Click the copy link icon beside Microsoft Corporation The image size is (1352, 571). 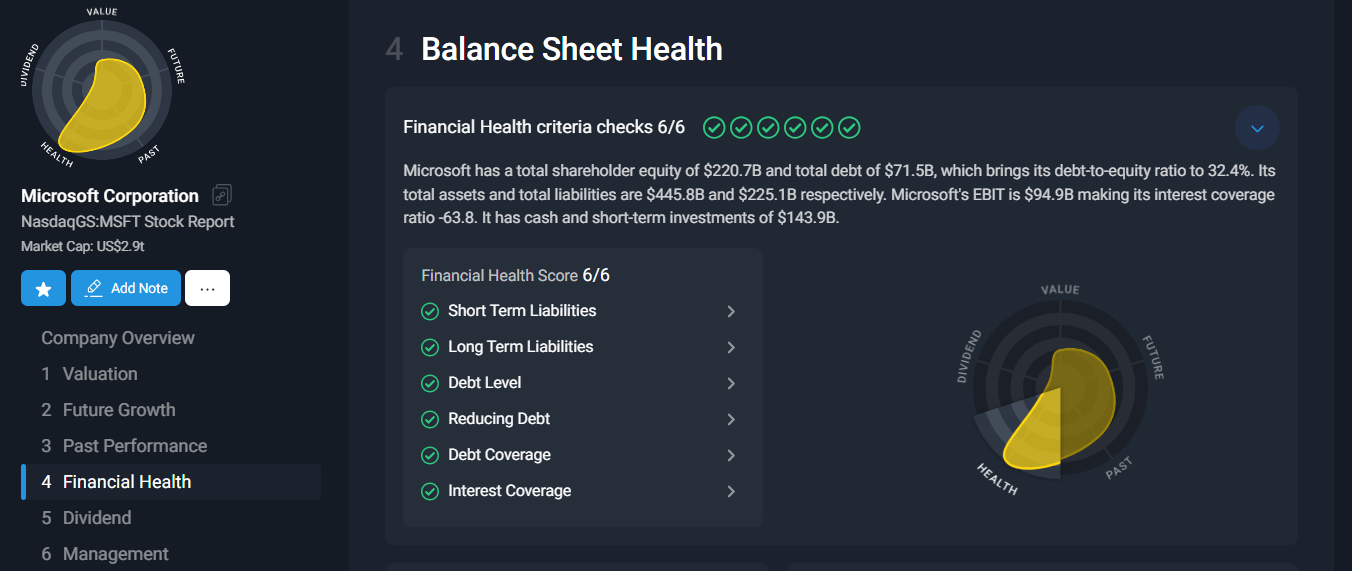point(222,195)
